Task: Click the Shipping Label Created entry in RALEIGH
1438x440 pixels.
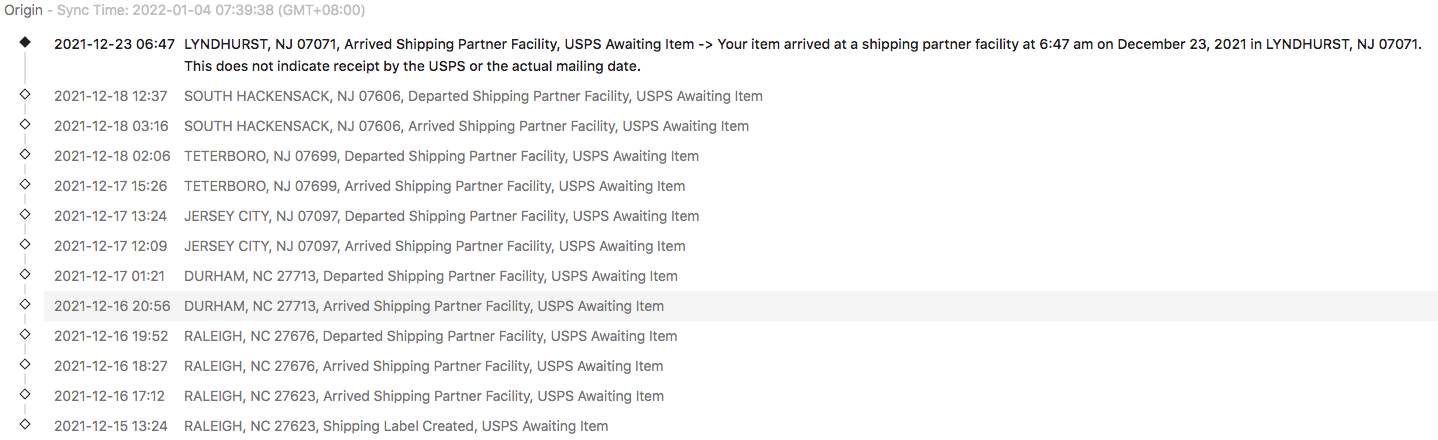Action: coord(740,427)
